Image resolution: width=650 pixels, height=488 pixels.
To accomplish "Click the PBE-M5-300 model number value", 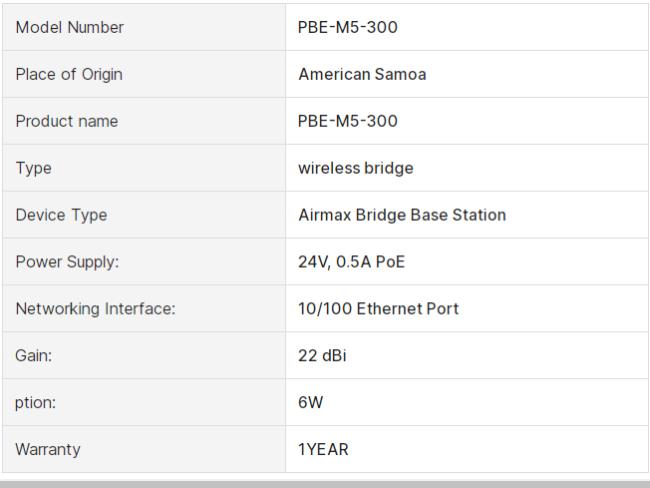I will click(x=348, y=27).
